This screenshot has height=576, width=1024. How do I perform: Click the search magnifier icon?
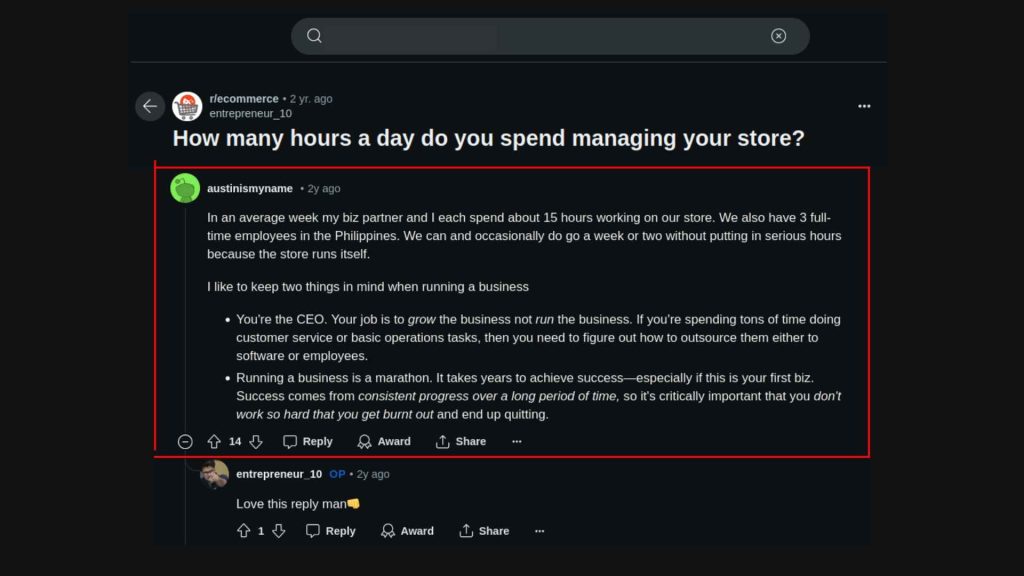[x=314, y=36]
